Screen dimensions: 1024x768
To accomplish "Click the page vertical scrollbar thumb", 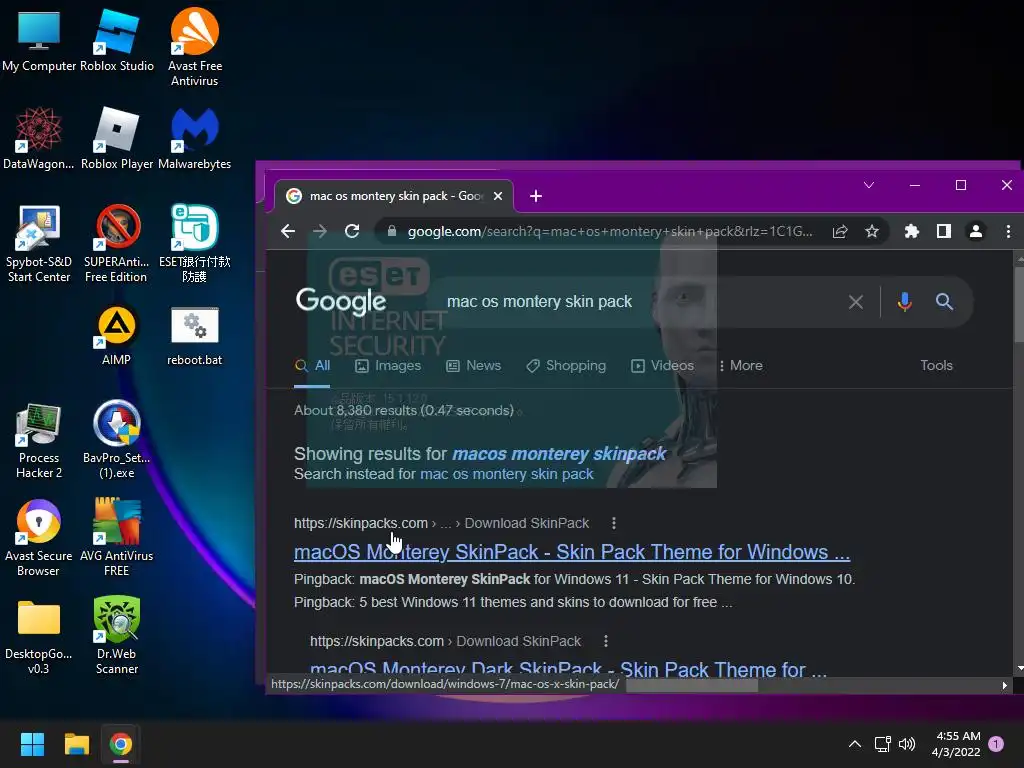I will pyautogui.click(x=1019, y=302).
